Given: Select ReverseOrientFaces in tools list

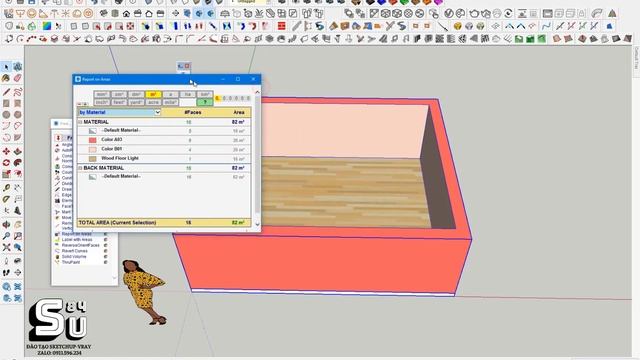Looking at the screenshot, I should 80,245.
